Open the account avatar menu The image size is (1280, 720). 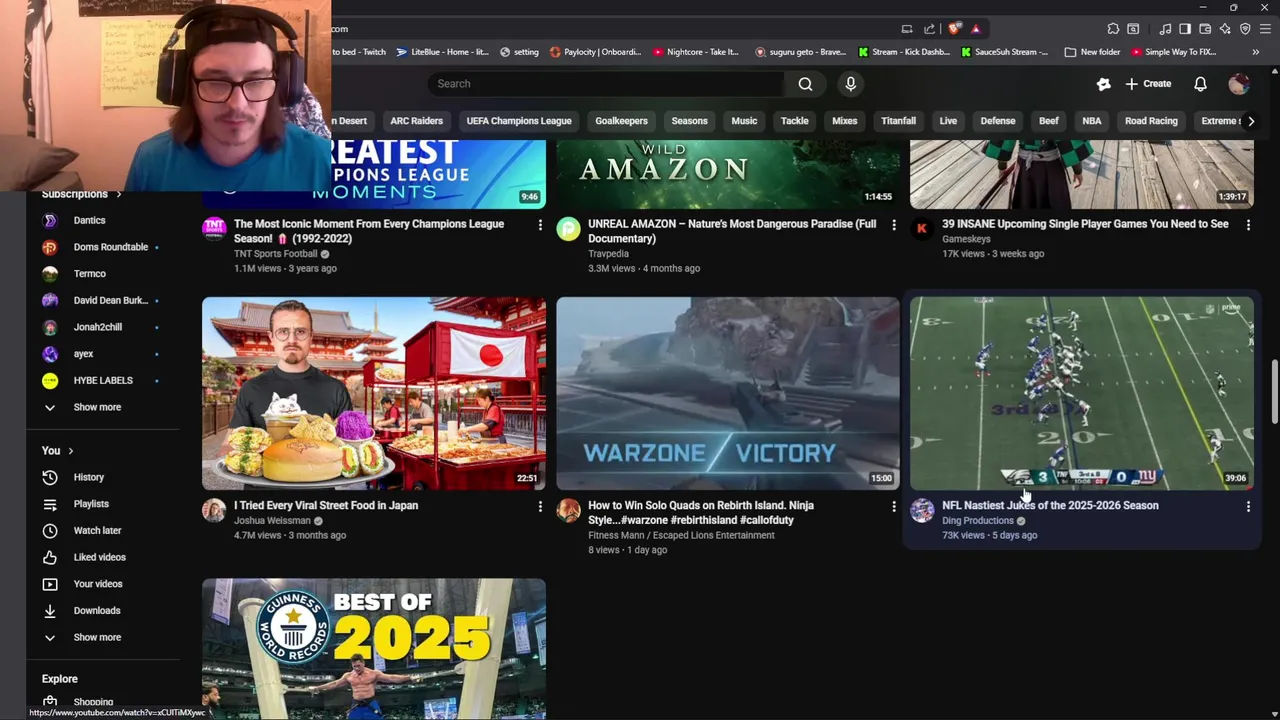tap(1238, 84)
